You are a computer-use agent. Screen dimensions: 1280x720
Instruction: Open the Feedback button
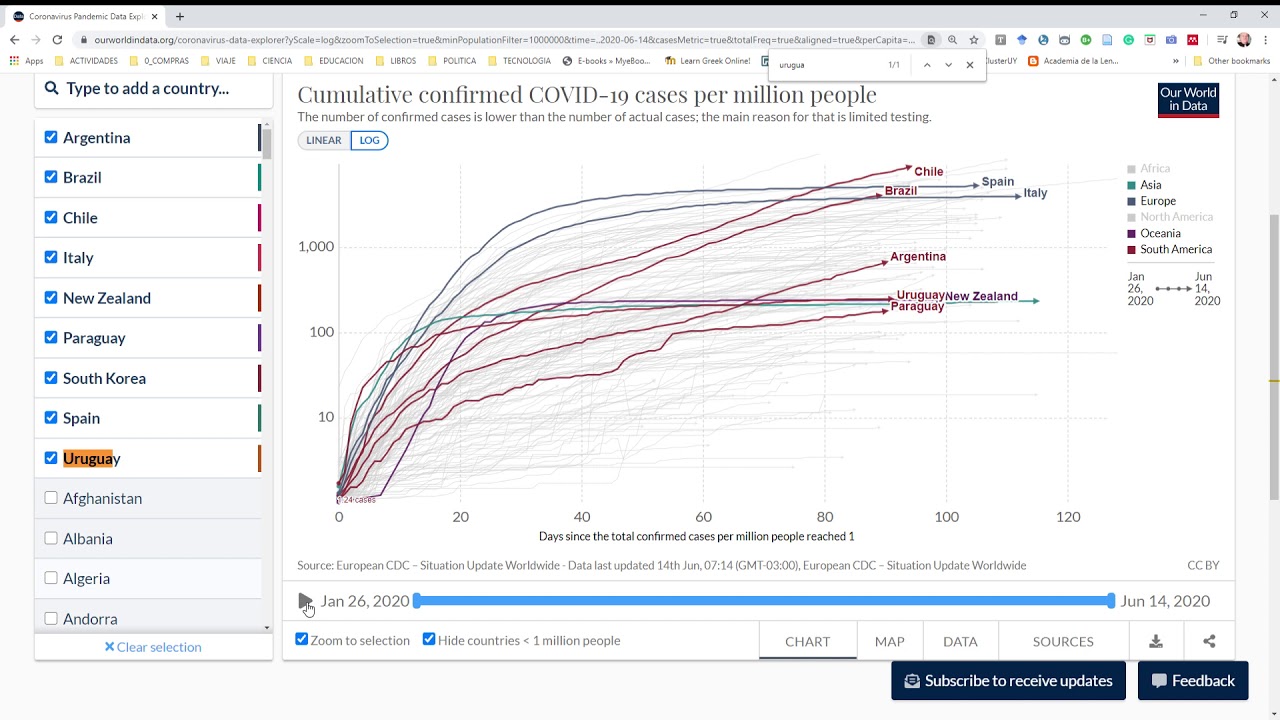[1193, 681]
